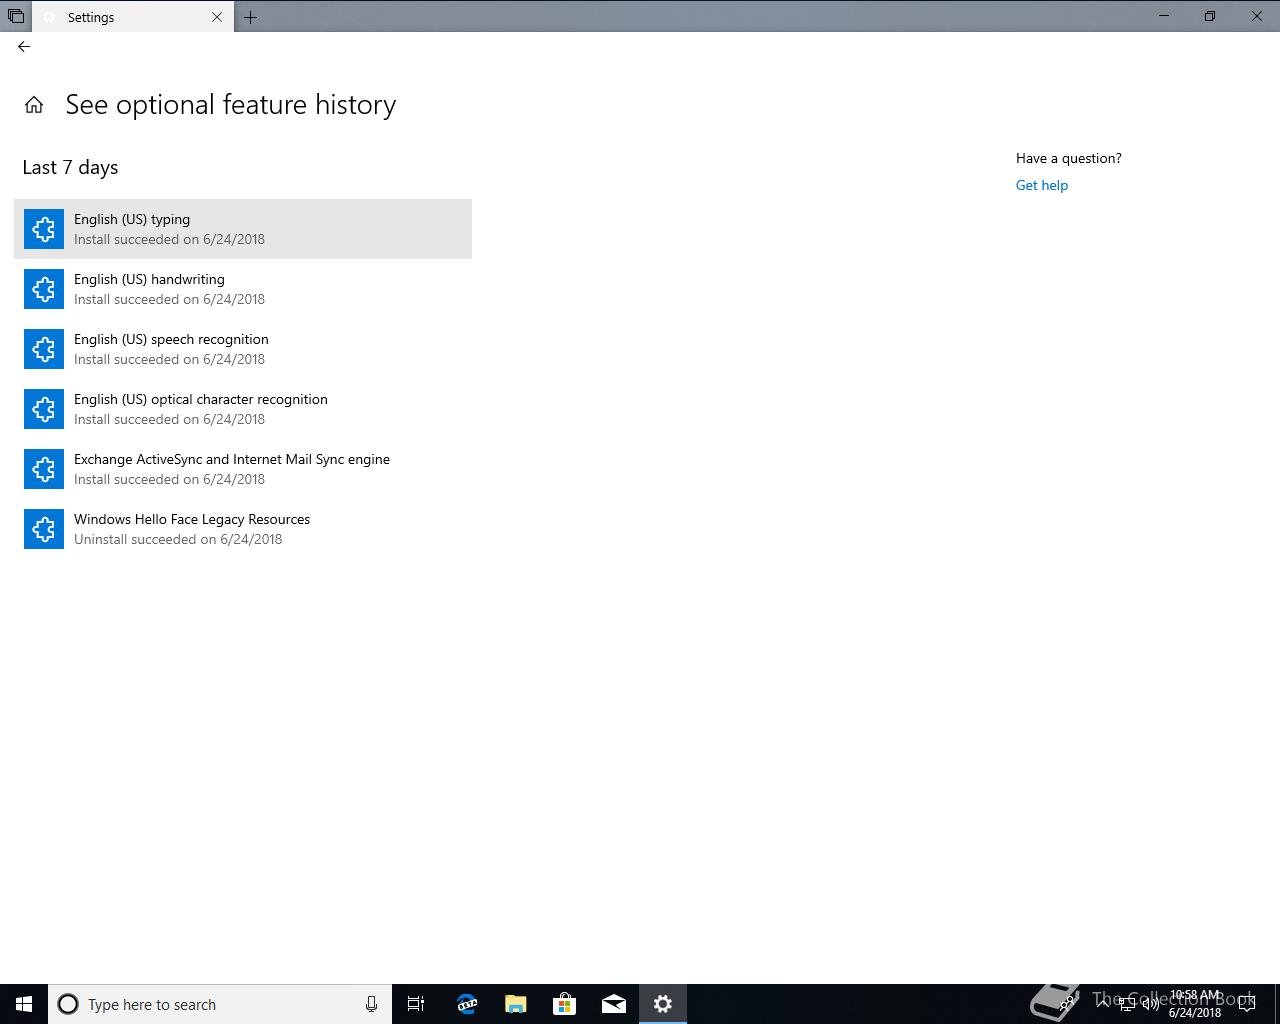The height and width of the screenshot is (1024, 1280).
Task: Minimize the Settings window
Action: 1164,16
